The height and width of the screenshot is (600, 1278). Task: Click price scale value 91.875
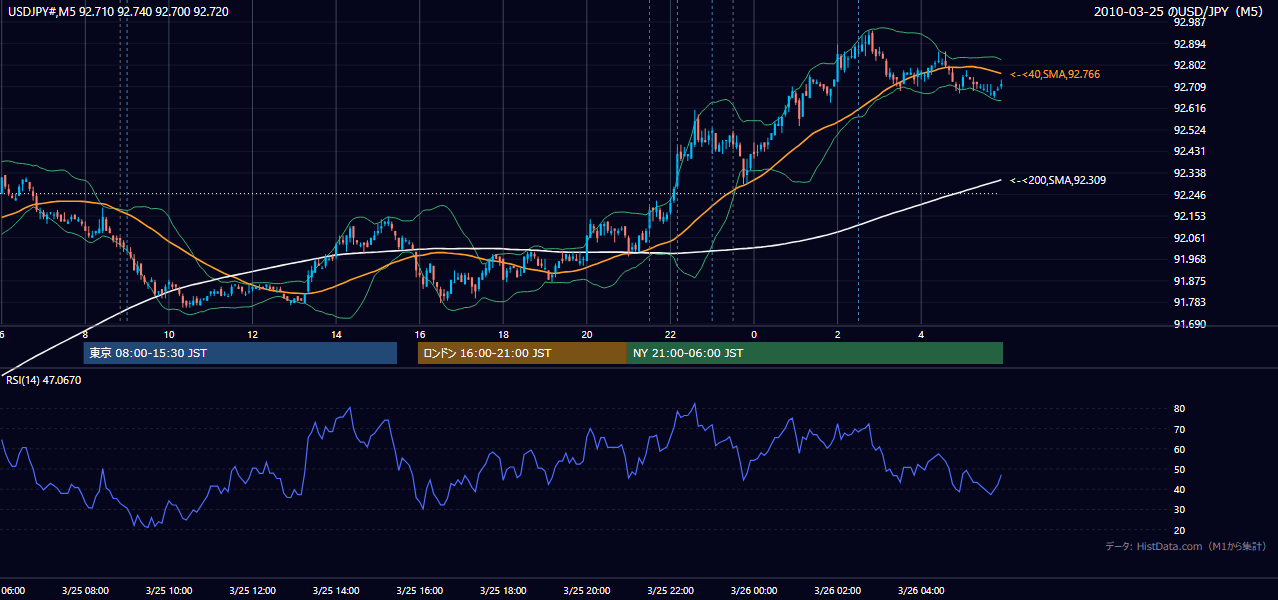point(1189,281)
